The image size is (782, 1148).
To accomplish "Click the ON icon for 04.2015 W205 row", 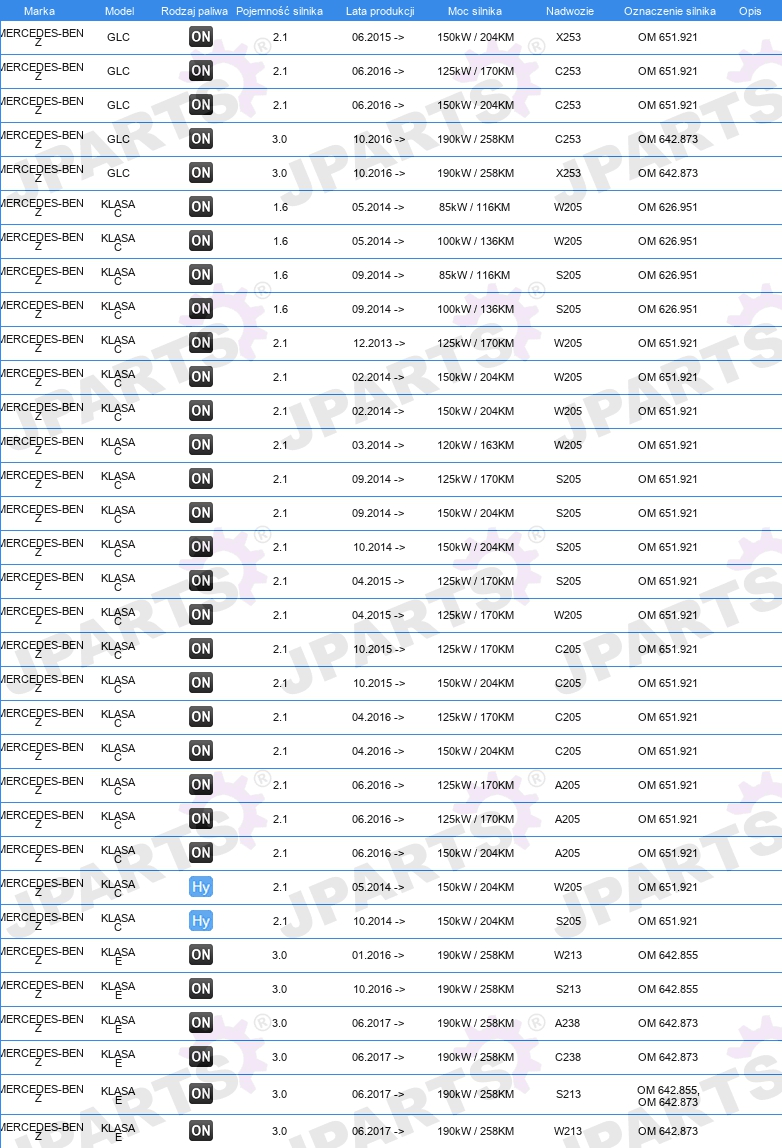I will [x=201, y=615].
